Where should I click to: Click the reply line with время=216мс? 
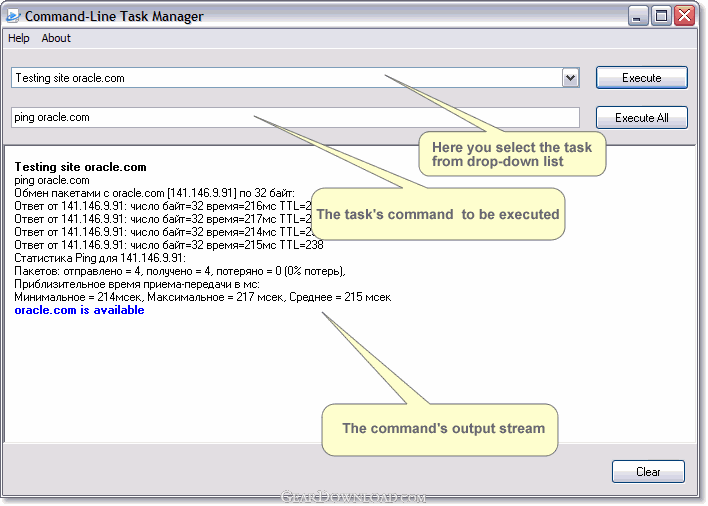163,206
